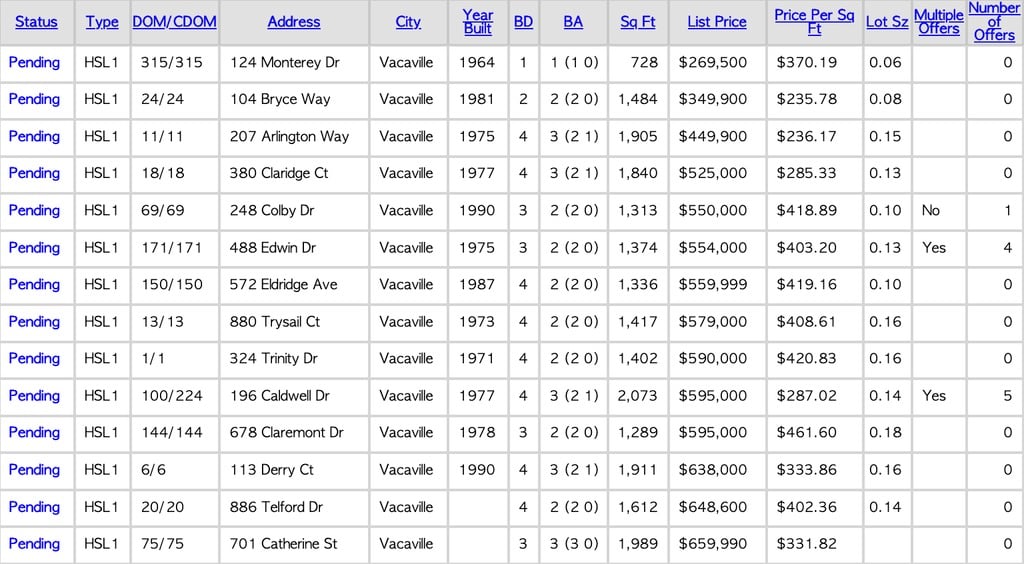Screen dimensions: 1024x564
Task: Click Pending link for 886 Telford Dr
Action: [34, 506]
